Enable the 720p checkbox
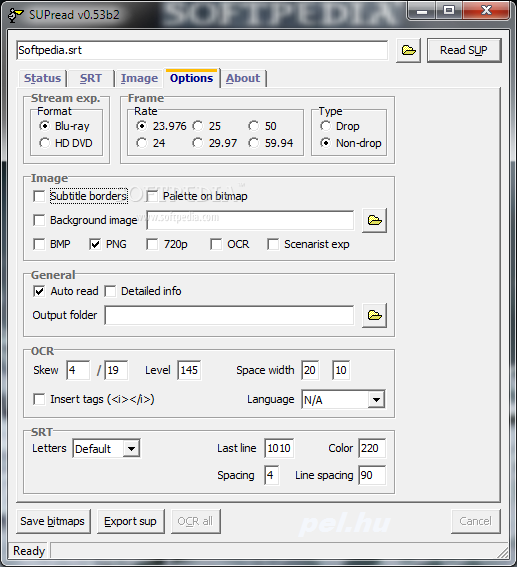Image resolution: width=517 pixels, height=567 pixels. point(152,244)
